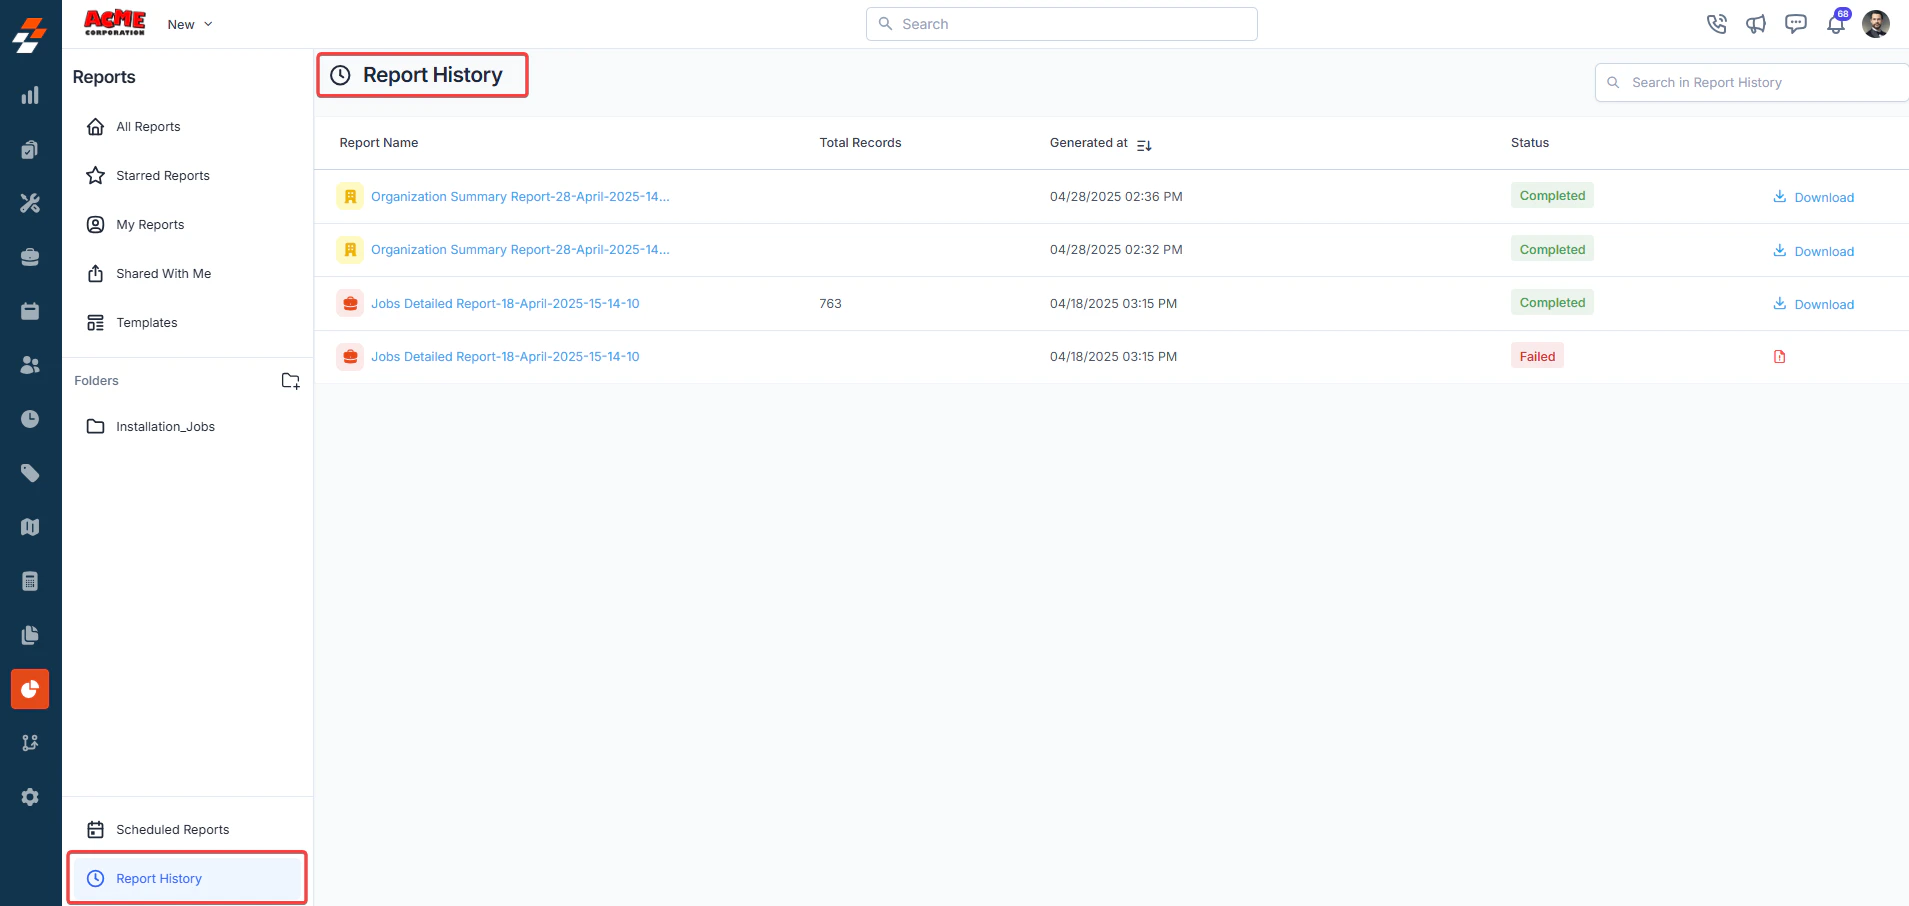The height and width of the screenshot is (906, 1909).
Task: Click the ACME Corporation logo
Action: (x=115, y=23)
